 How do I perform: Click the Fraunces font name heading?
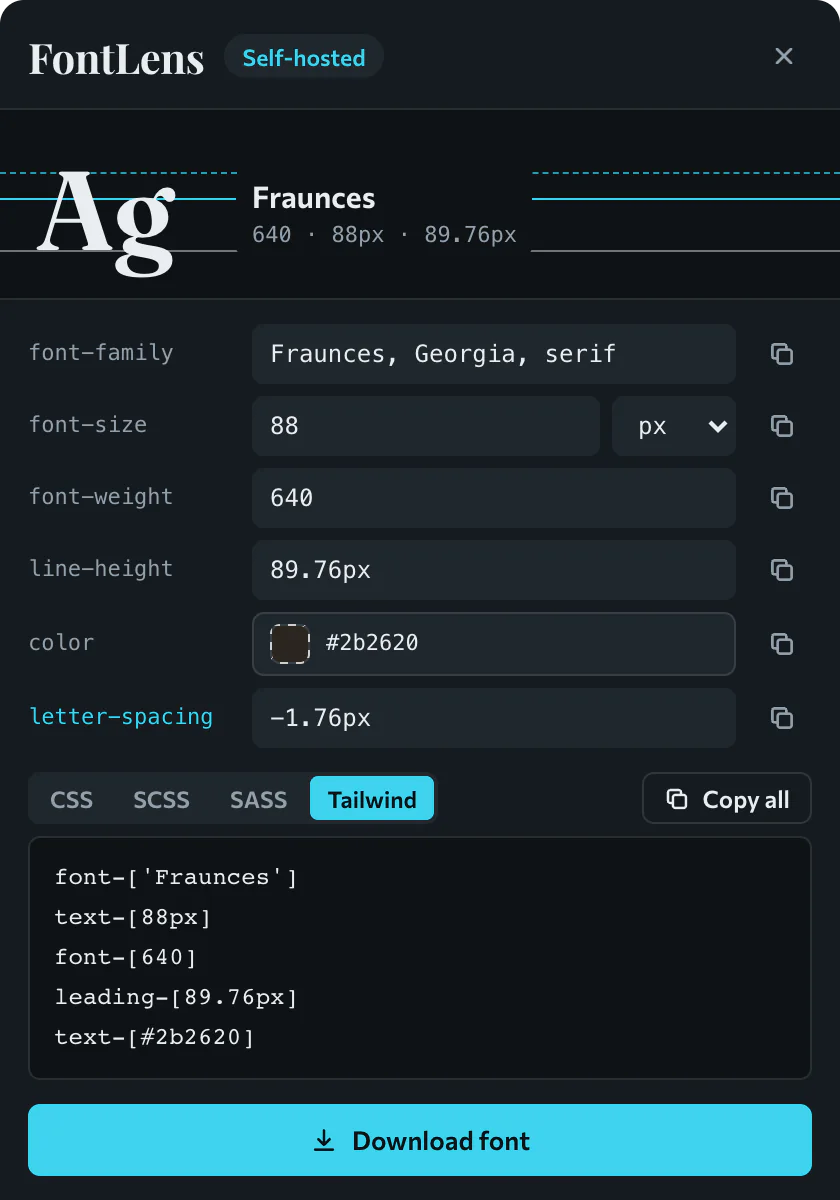(x=314, y=198)
